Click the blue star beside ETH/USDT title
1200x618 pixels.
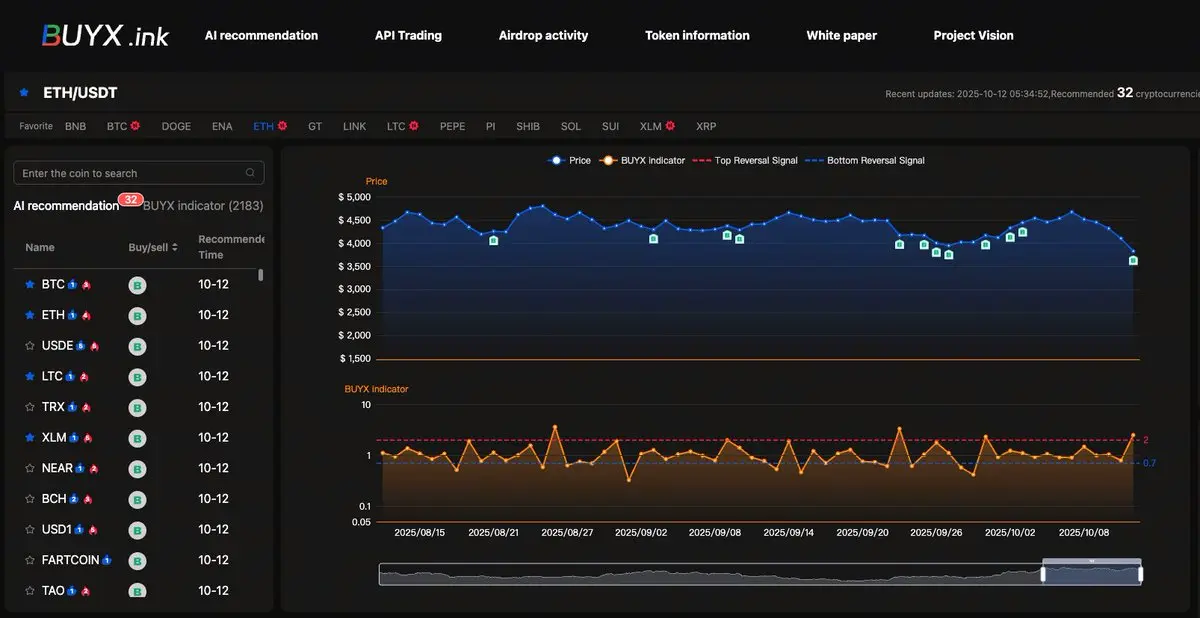(24, 93)
